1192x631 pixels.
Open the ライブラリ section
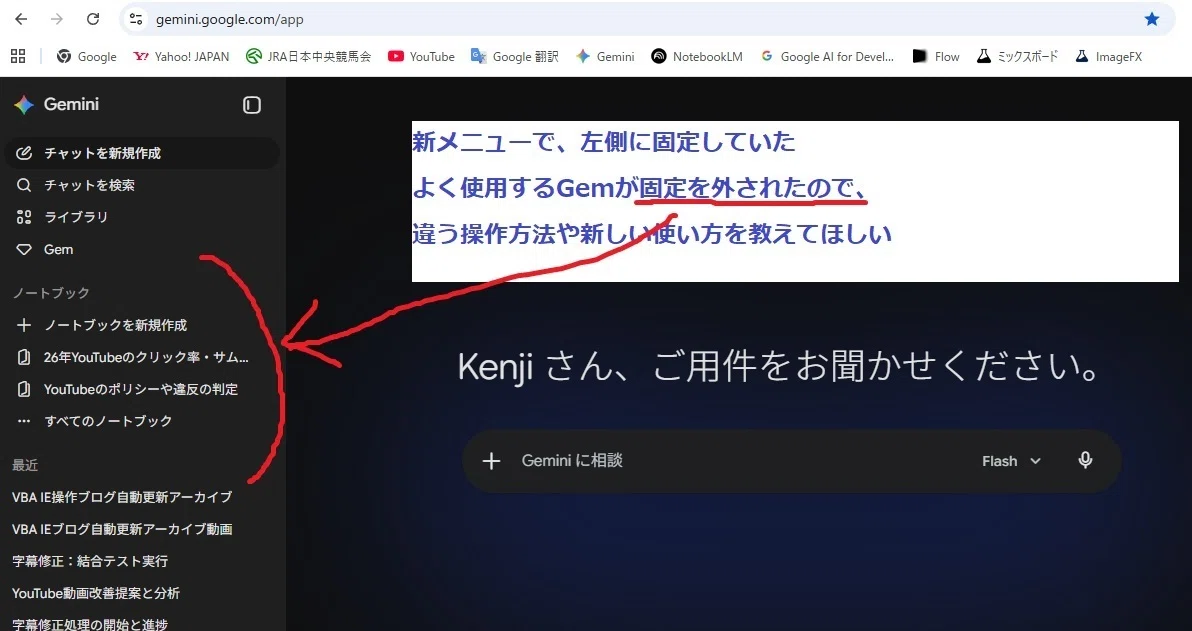point(142,217)
